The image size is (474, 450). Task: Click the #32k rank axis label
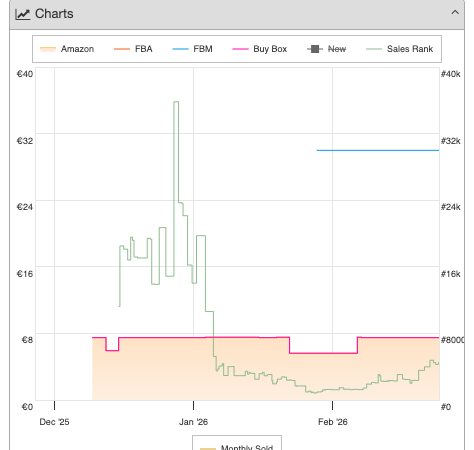[x=451, y=141]
